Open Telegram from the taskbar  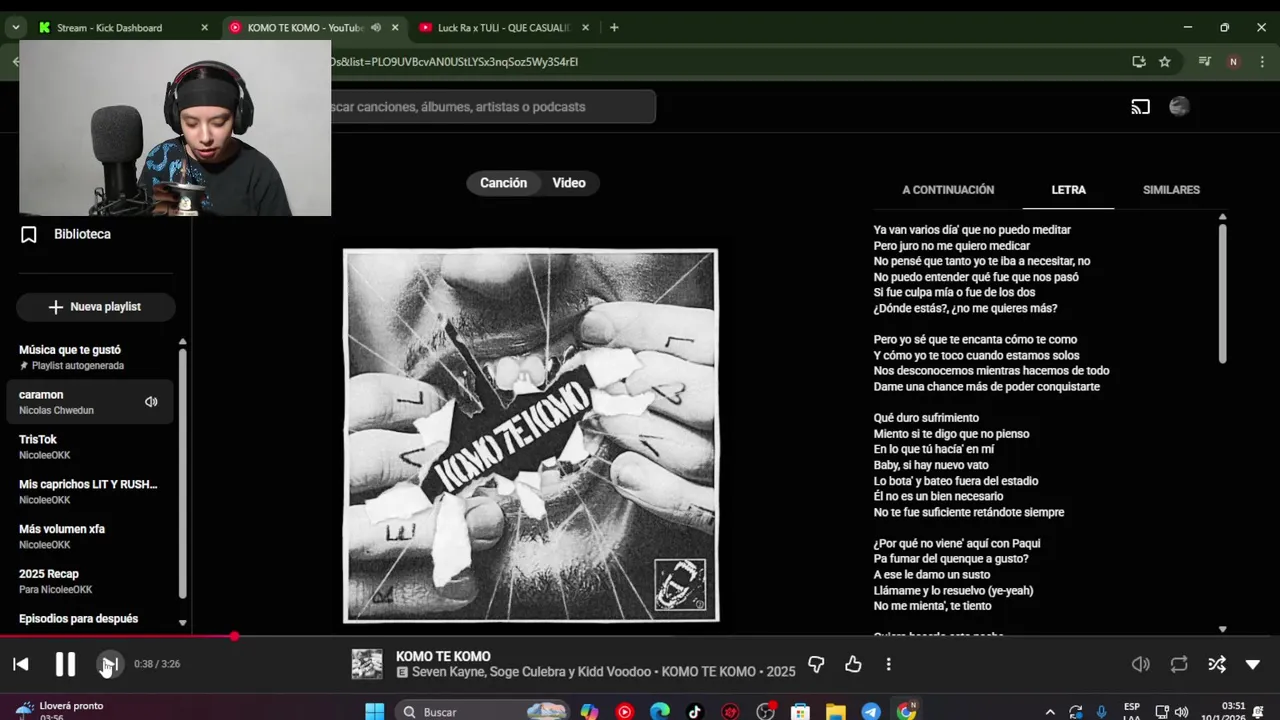[871, 712]
